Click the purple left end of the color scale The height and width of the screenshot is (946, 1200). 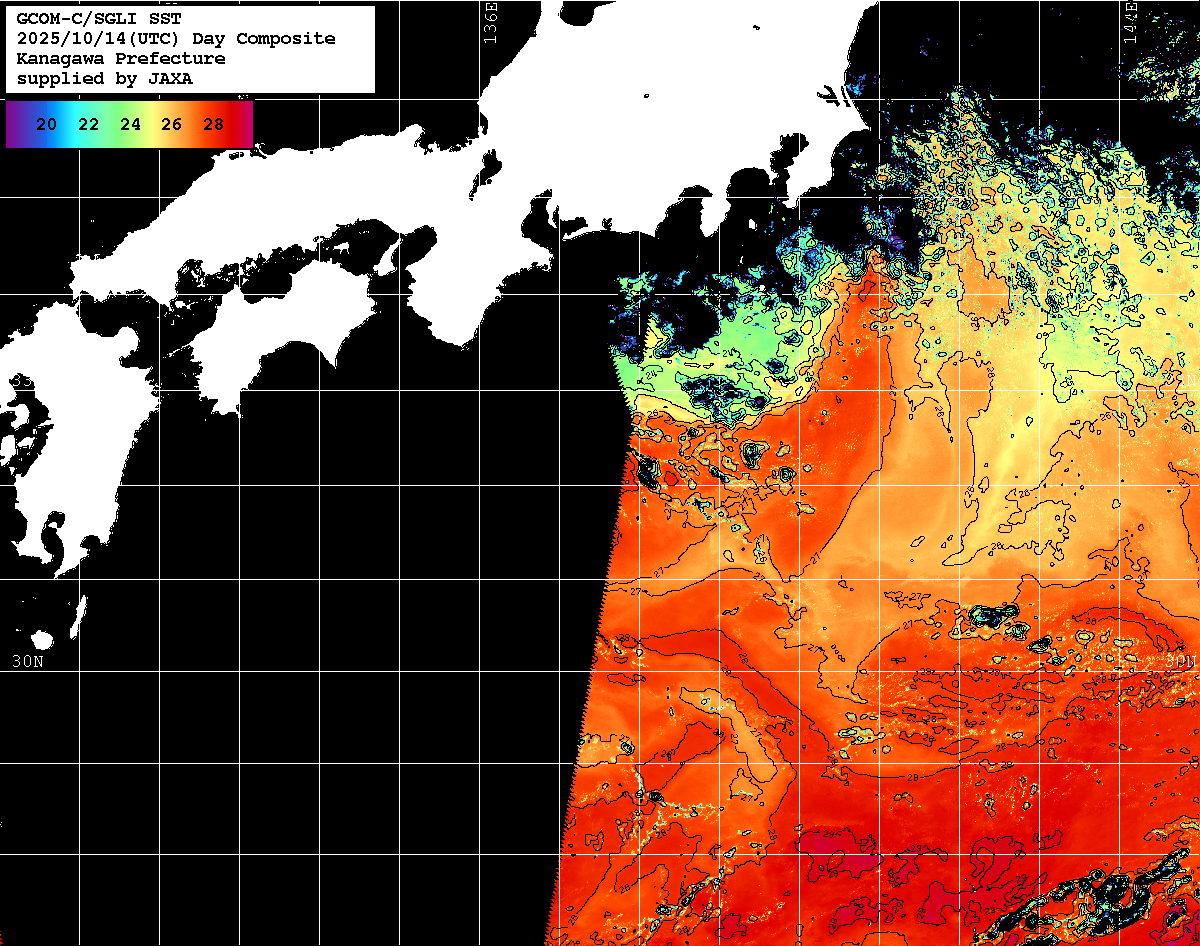14,125
